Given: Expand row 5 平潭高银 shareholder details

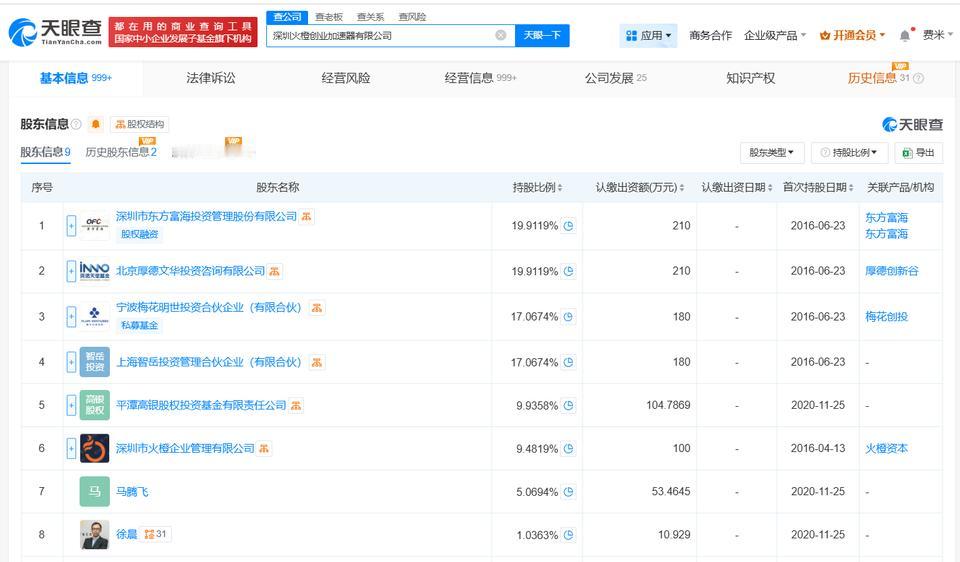Looking at the screenshot, I should 71,405.
